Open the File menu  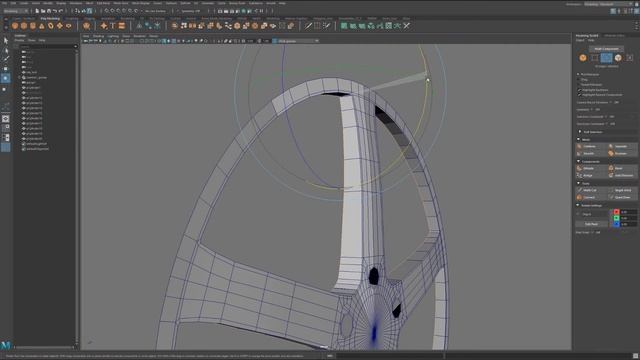(5, 3)
